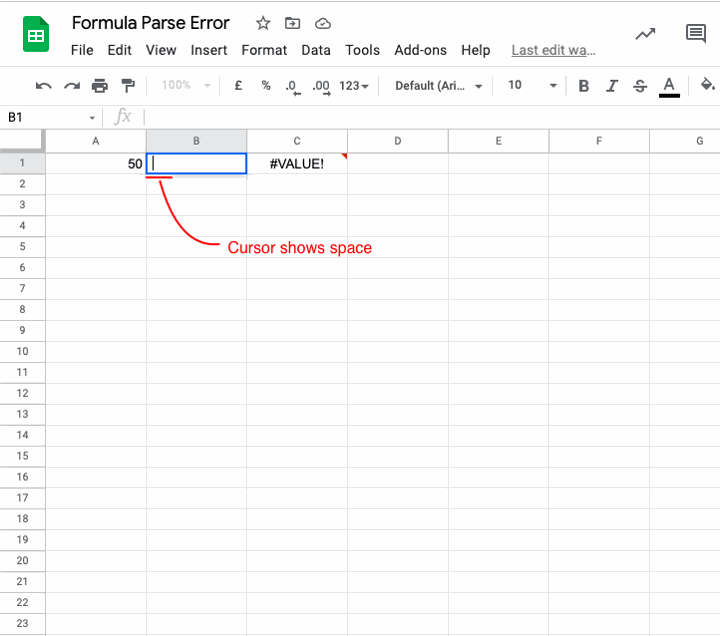The height and width of the screenshot is (636, 720).
Task: Open the fill colour bucket
Action: pyautogui.click(x=707, y=85)
